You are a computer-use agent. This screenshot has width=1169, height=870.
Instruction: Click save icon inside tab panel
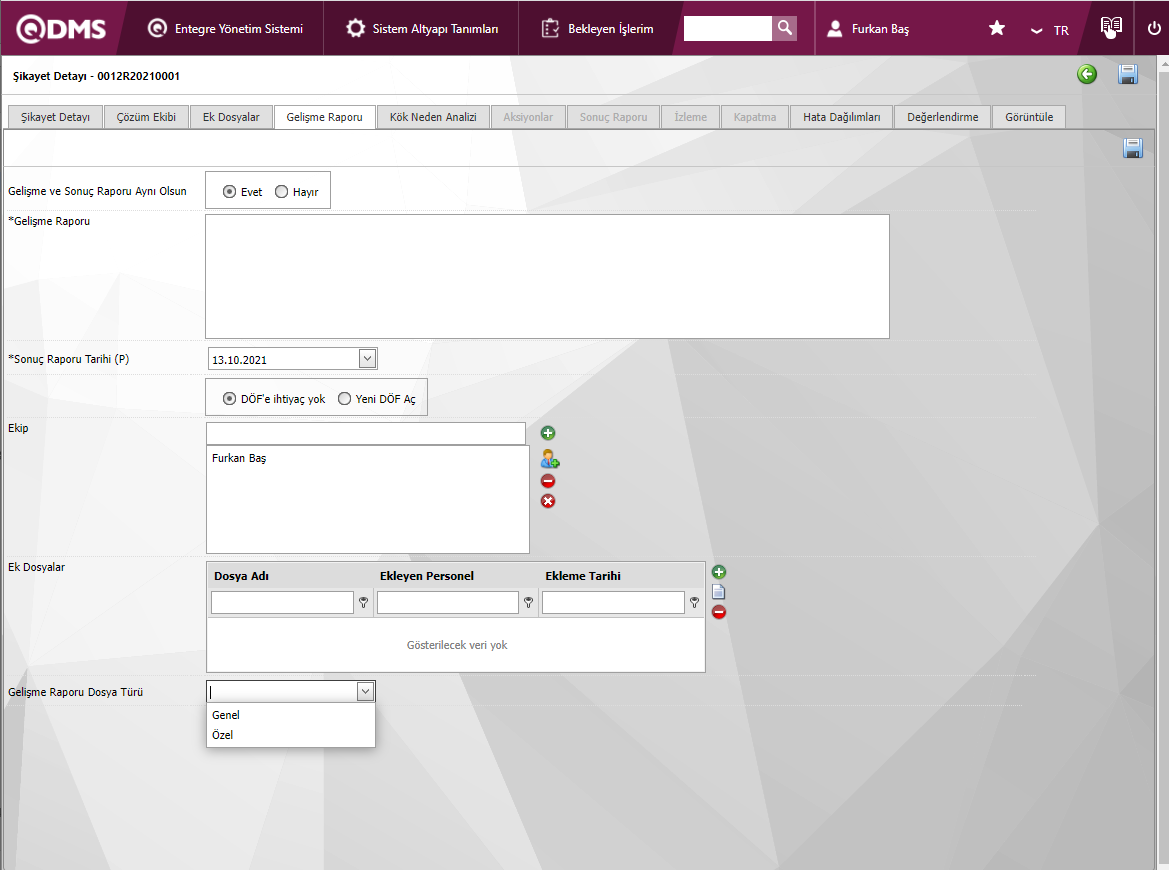[x=1132, y=148]
